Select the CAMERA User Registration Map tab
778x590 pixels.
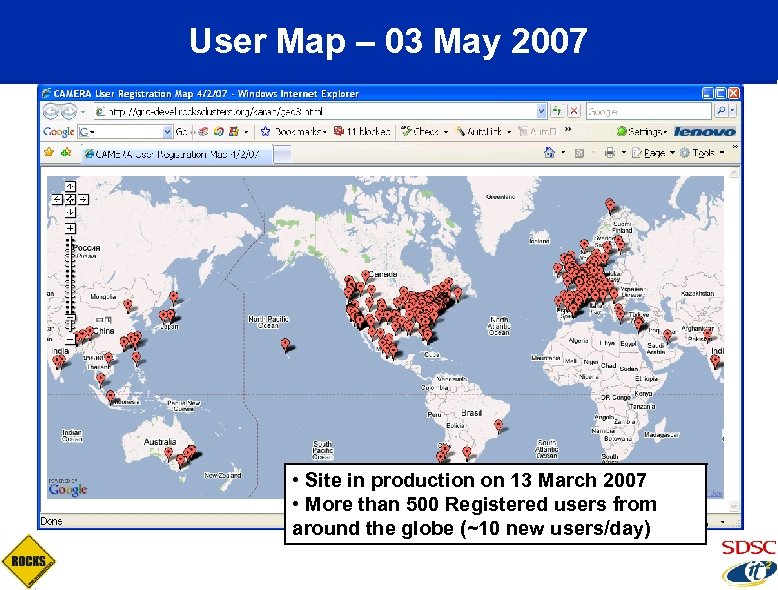coord(177,154)
